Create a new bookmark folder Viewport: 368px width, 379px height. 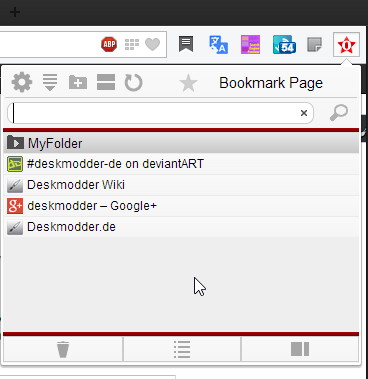78,82
